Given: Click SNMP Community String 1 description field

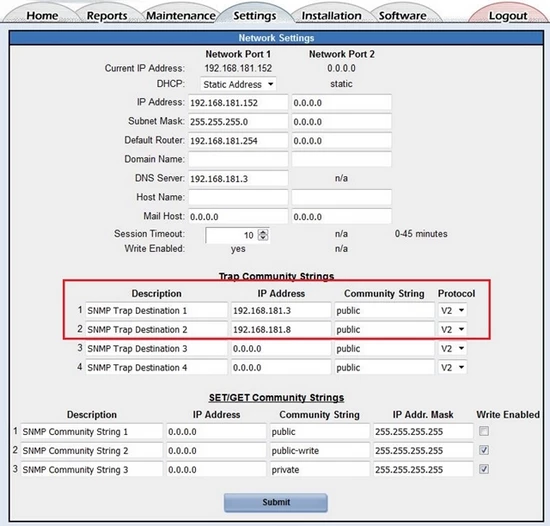Looking at the screenshot, I should 92,431.
